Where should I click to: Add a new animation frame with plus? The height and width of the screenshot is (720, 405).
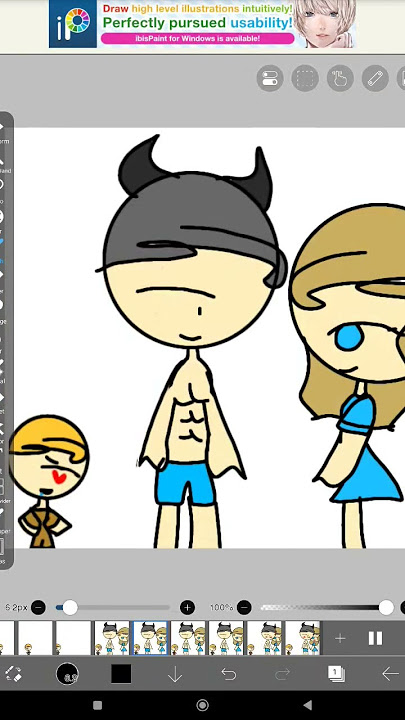point(340,638)
